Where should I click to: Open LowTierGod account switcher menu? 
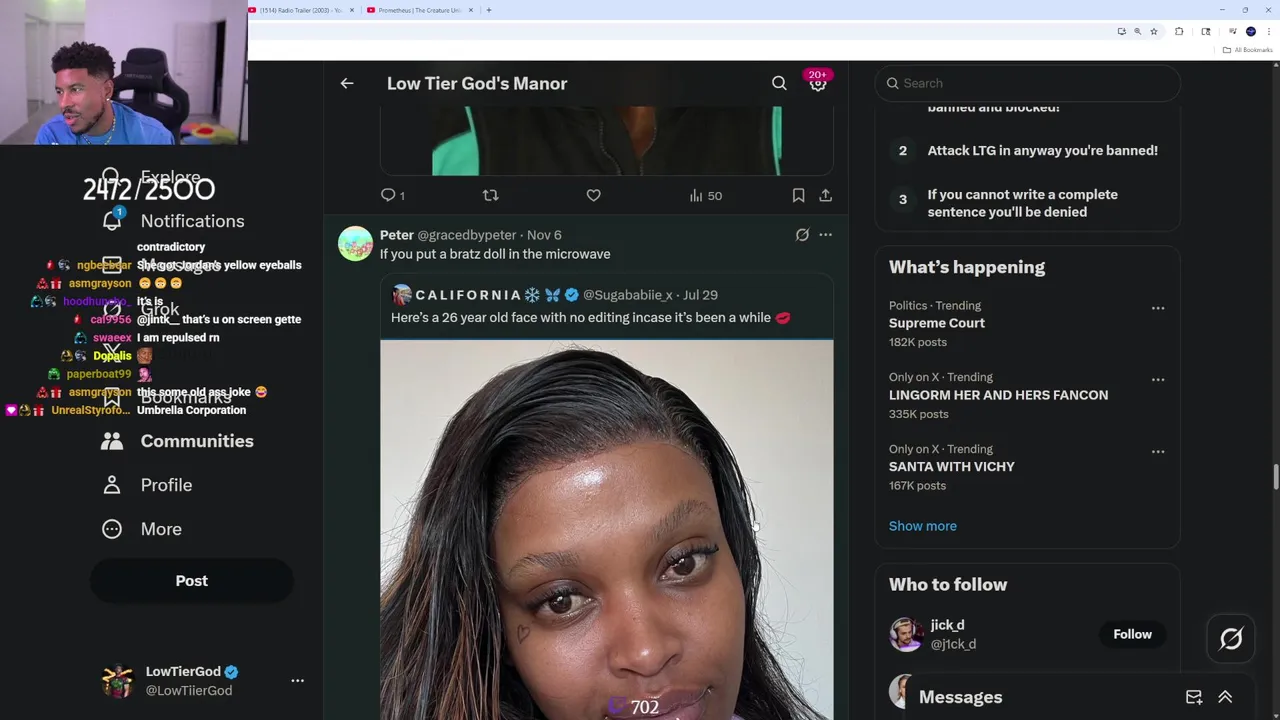[x=297, y=680]
